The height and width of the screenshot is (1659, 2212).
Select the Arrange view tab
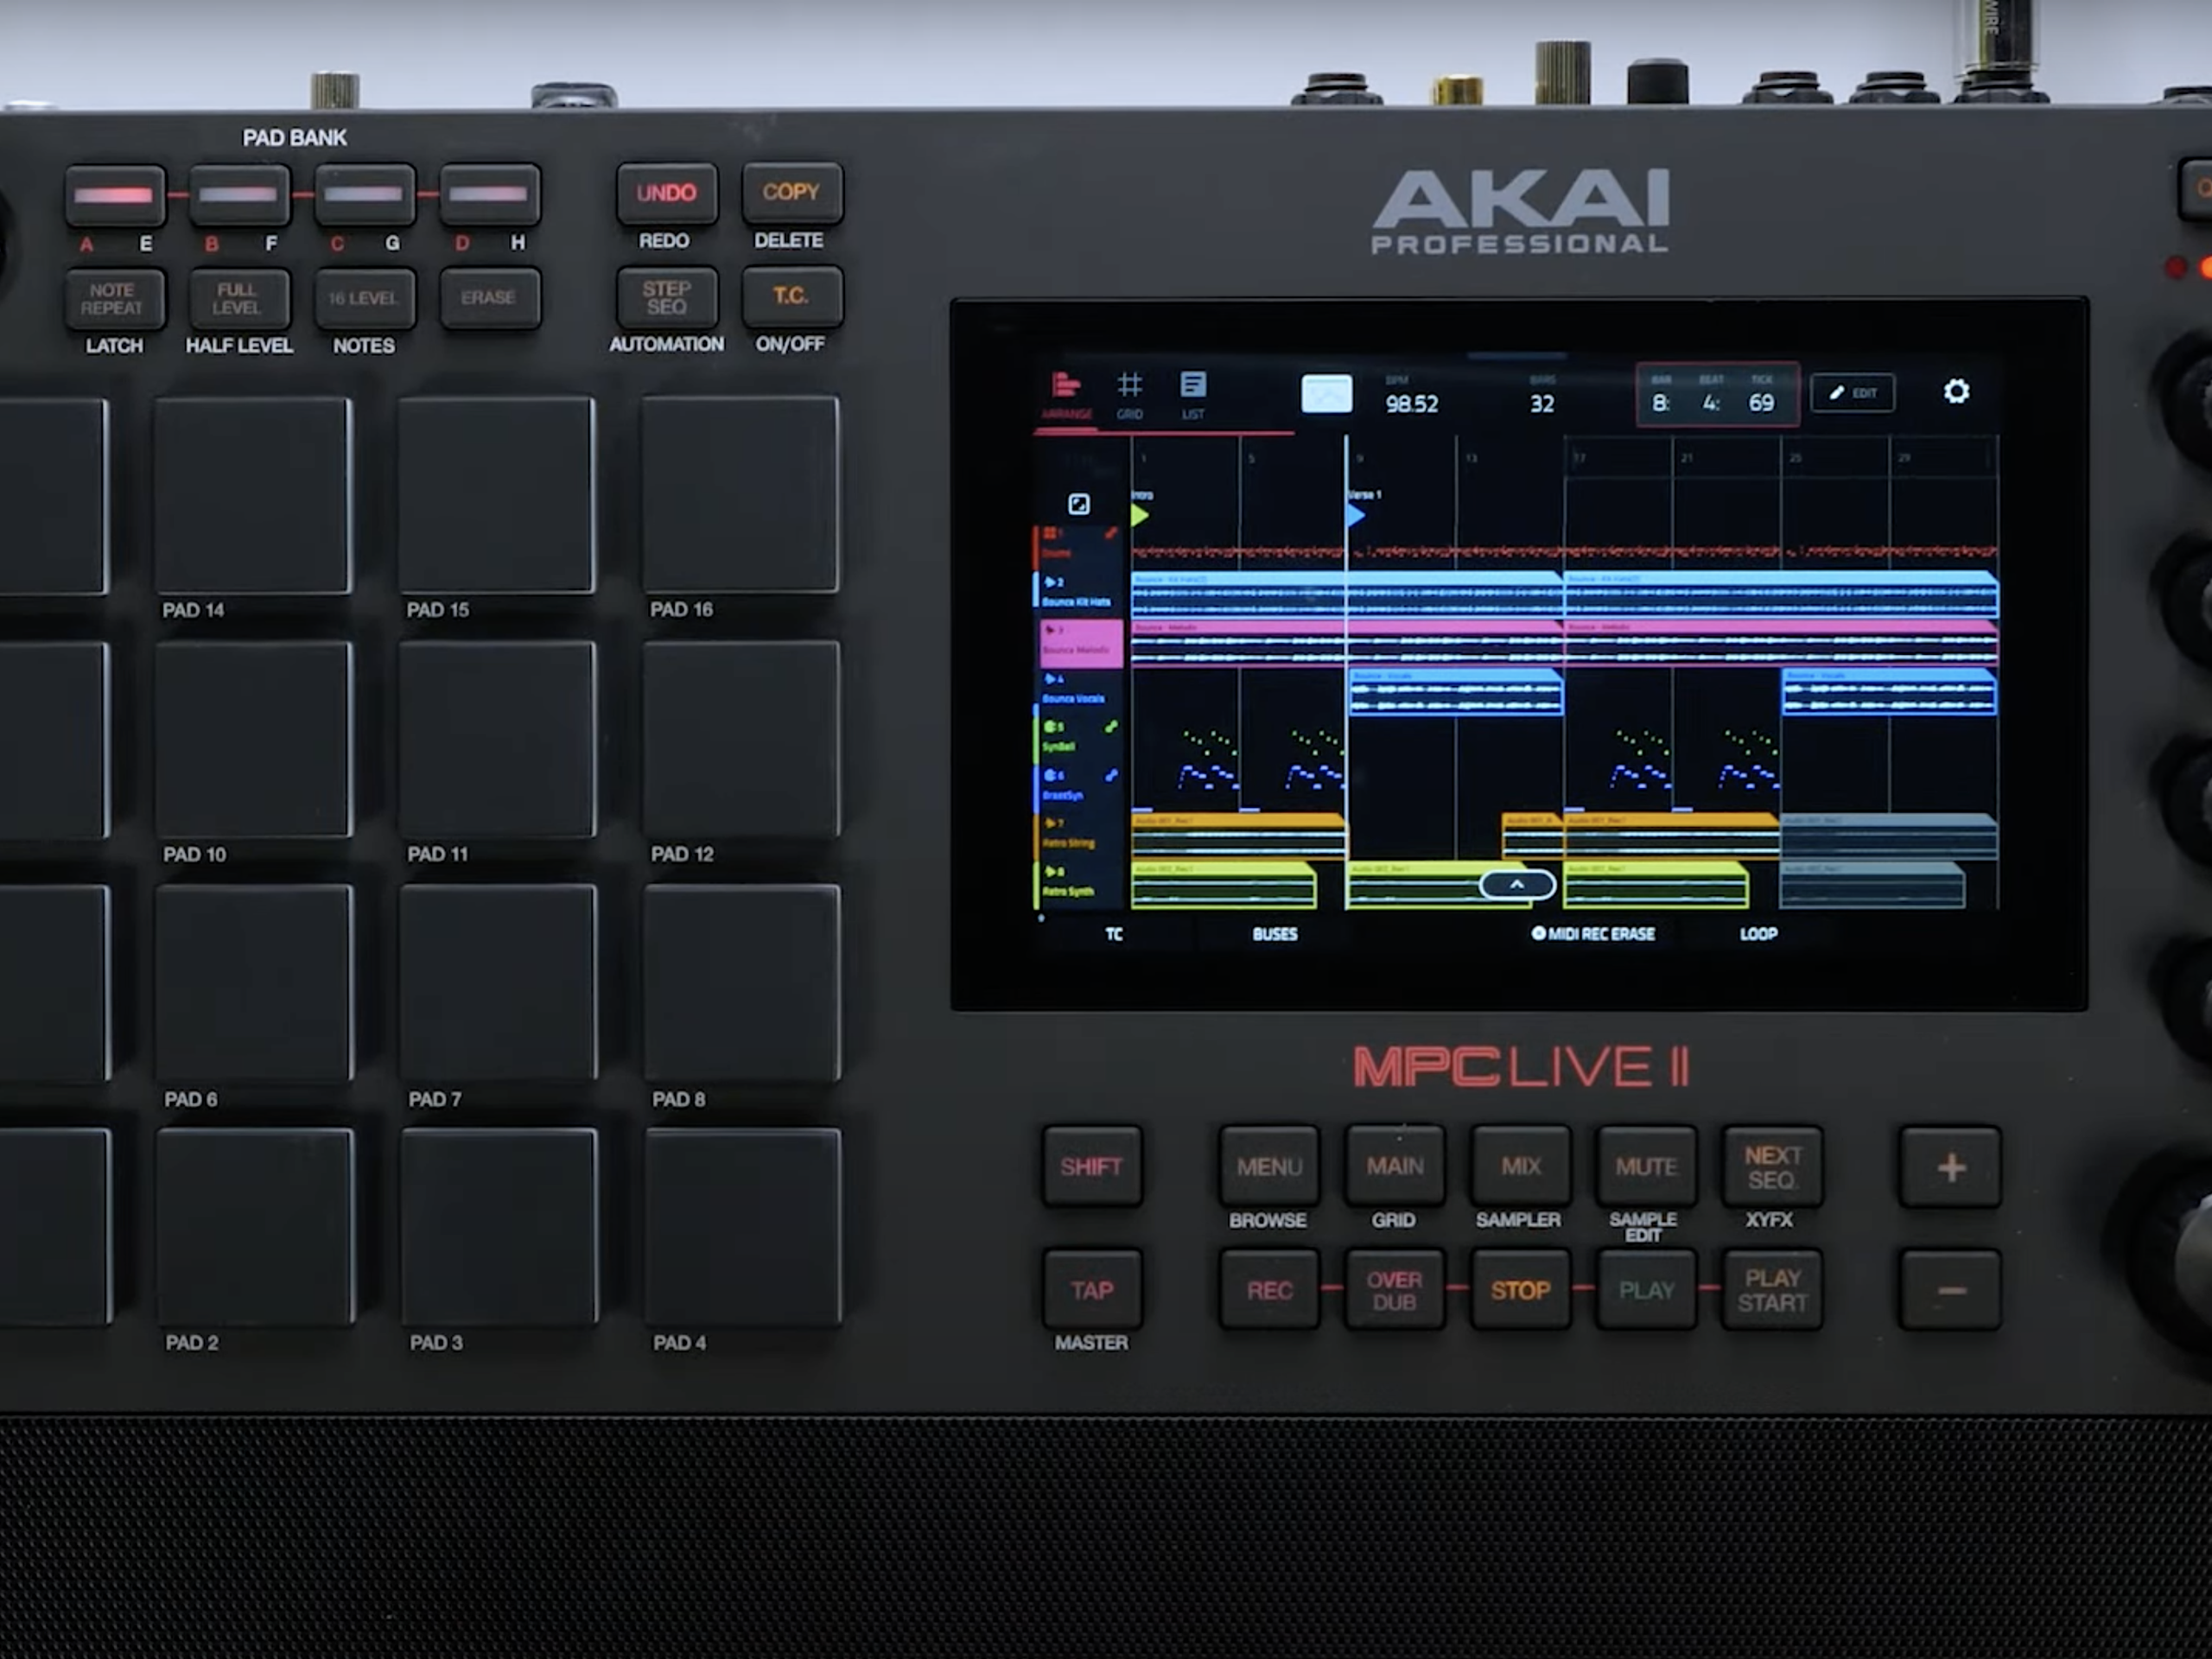(x=1066, y=394)
